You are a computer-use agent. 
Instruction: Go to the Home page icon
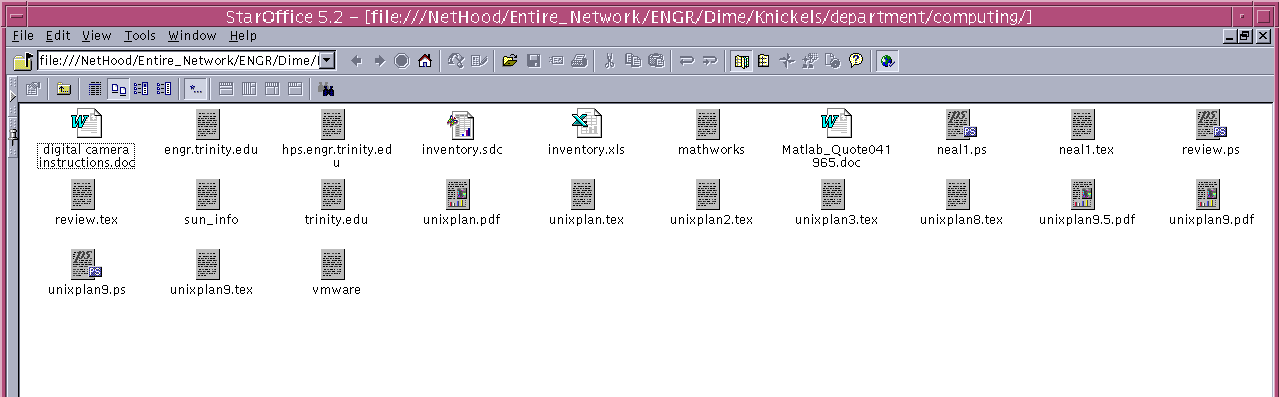point(425,61)
